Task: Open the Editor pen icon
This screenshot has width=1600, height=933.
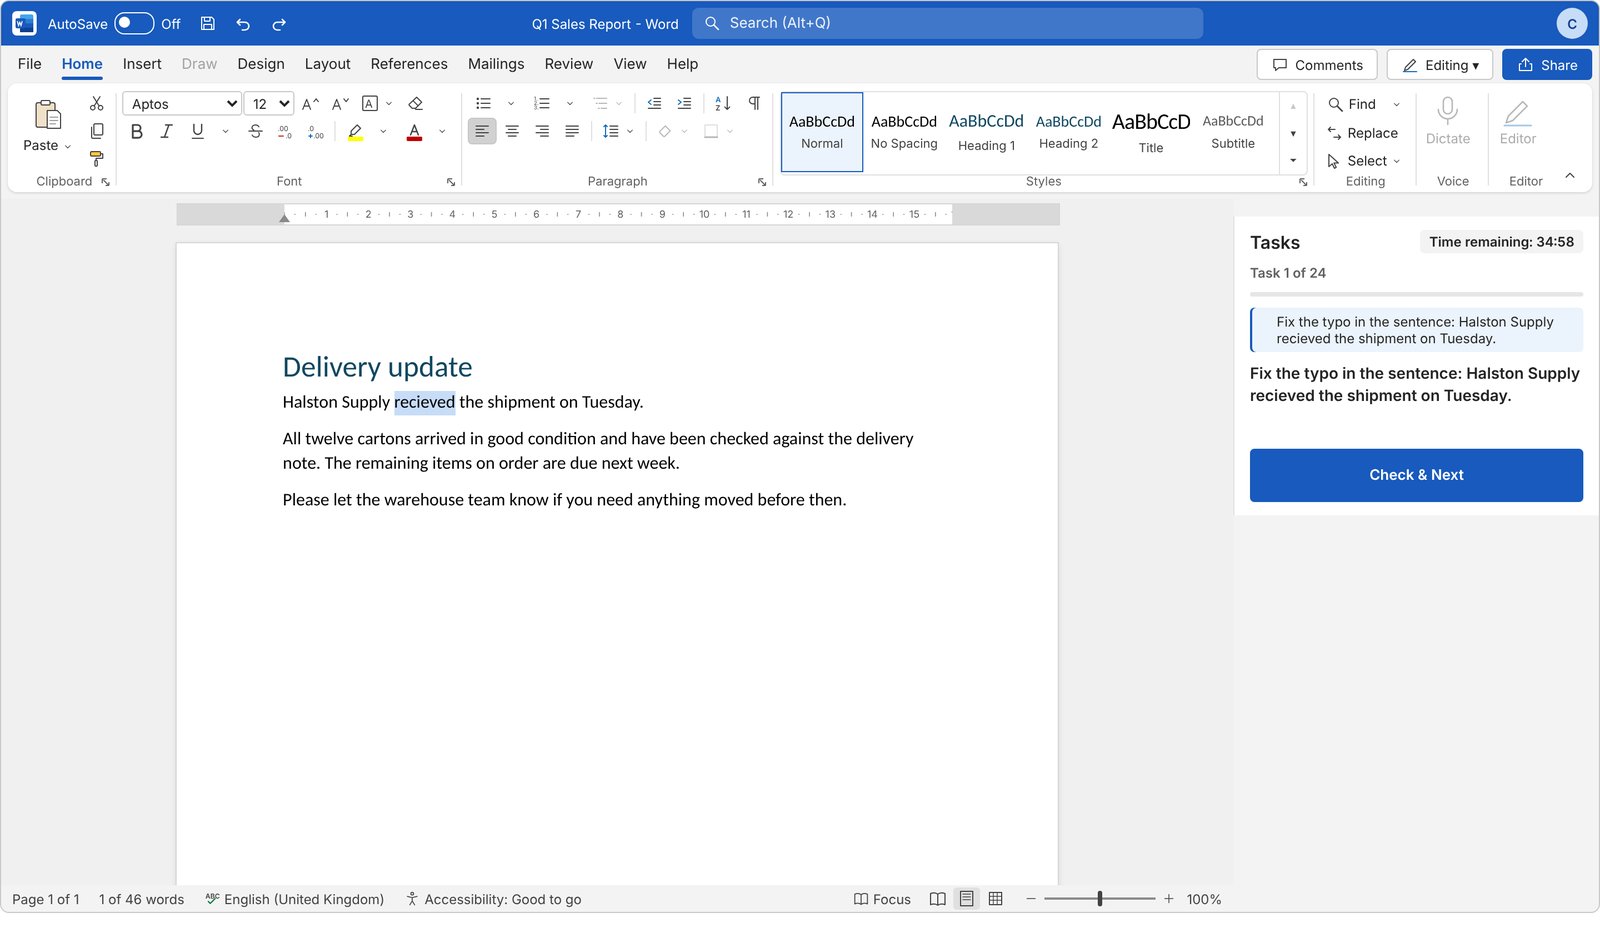Action: tap(1517, 113)
